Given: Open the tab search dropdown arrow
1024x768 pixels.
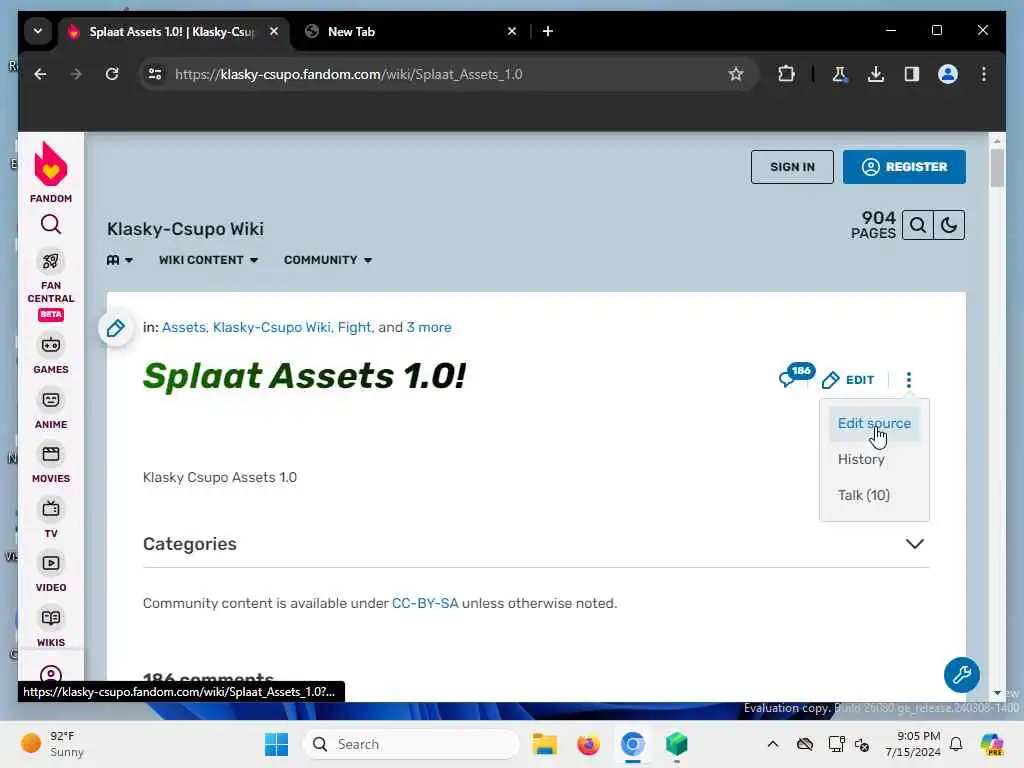Looking at the screenshot, I should point(38,31).
